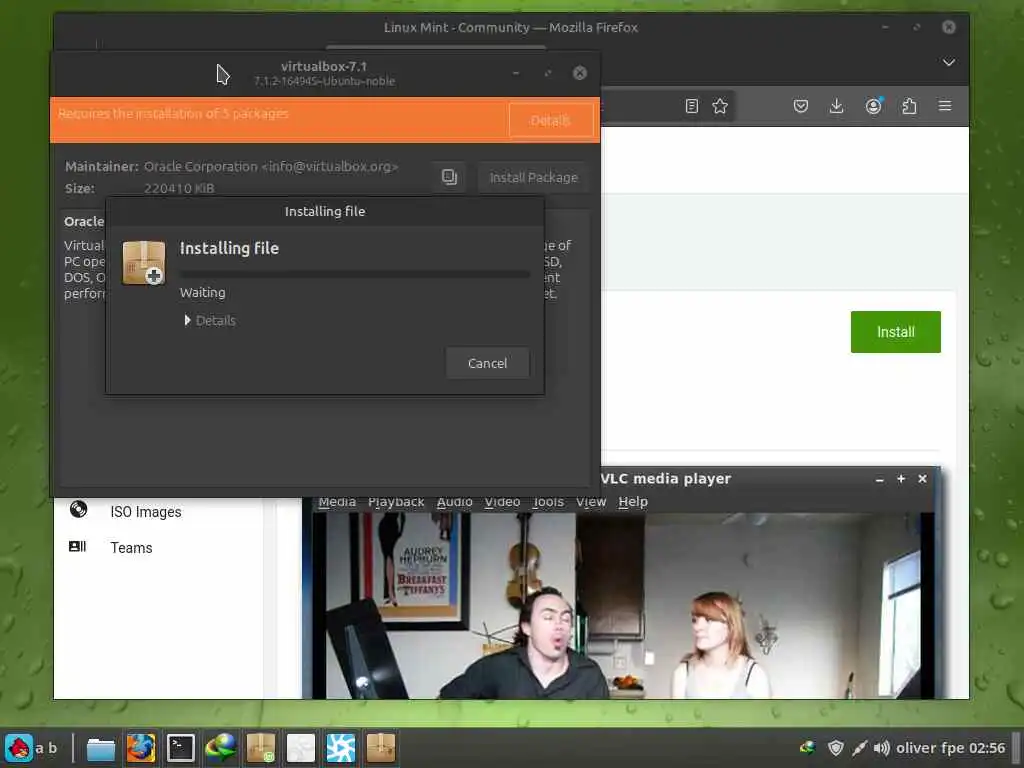The height and width of the screenshot is (768, 1024).
Task: Open Firefox downloads panel
Action: click(836, 106)
